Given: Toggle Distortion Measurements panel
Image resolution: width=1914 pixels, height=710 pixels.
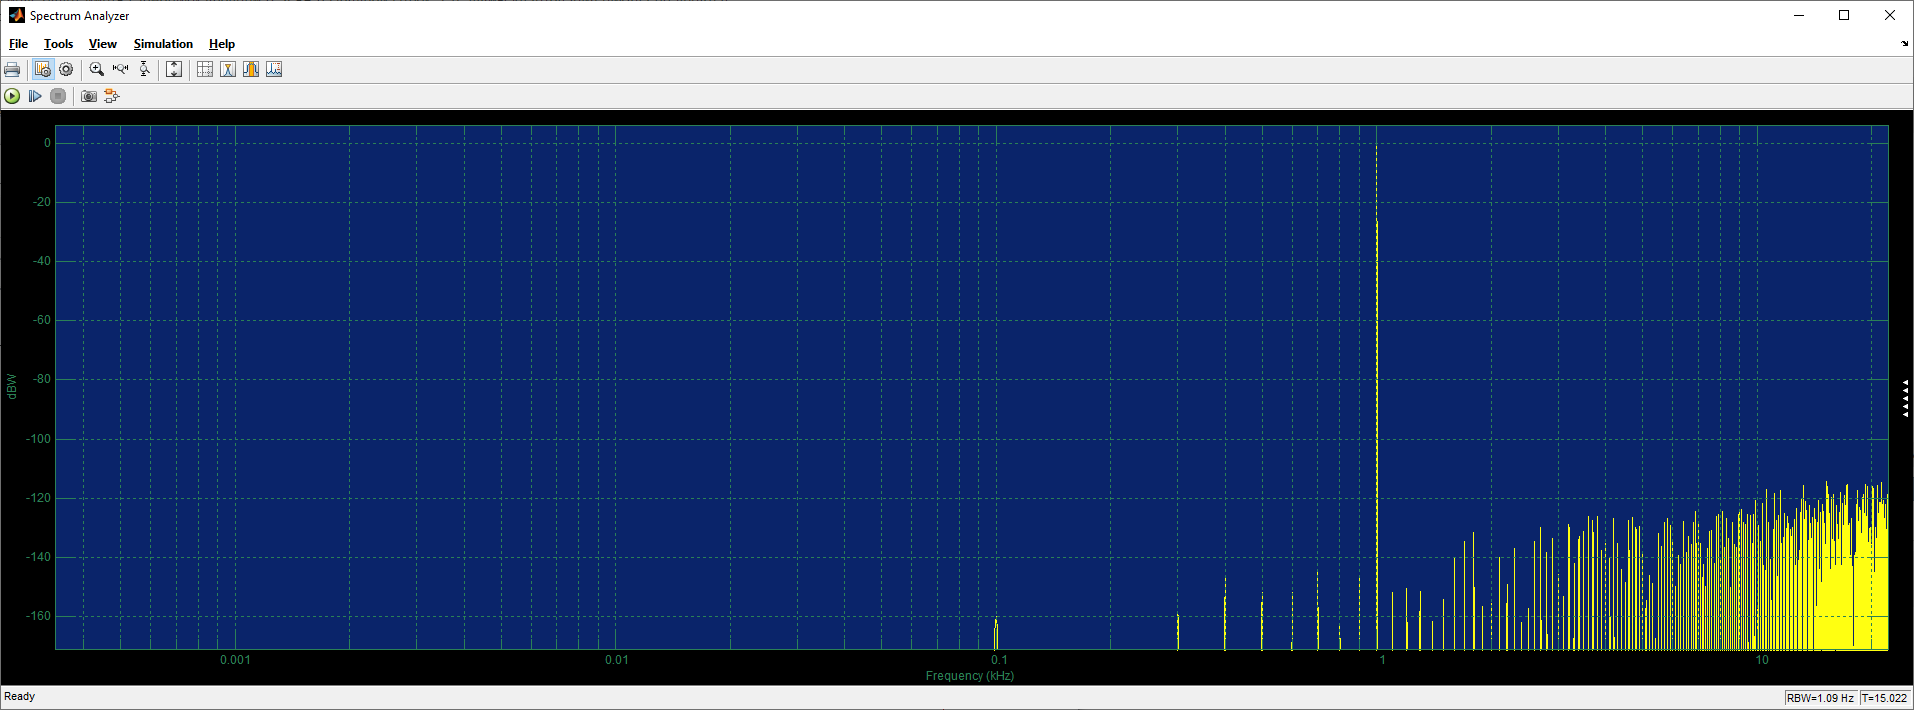Looking at the screenshot, I should pos(274,69).
